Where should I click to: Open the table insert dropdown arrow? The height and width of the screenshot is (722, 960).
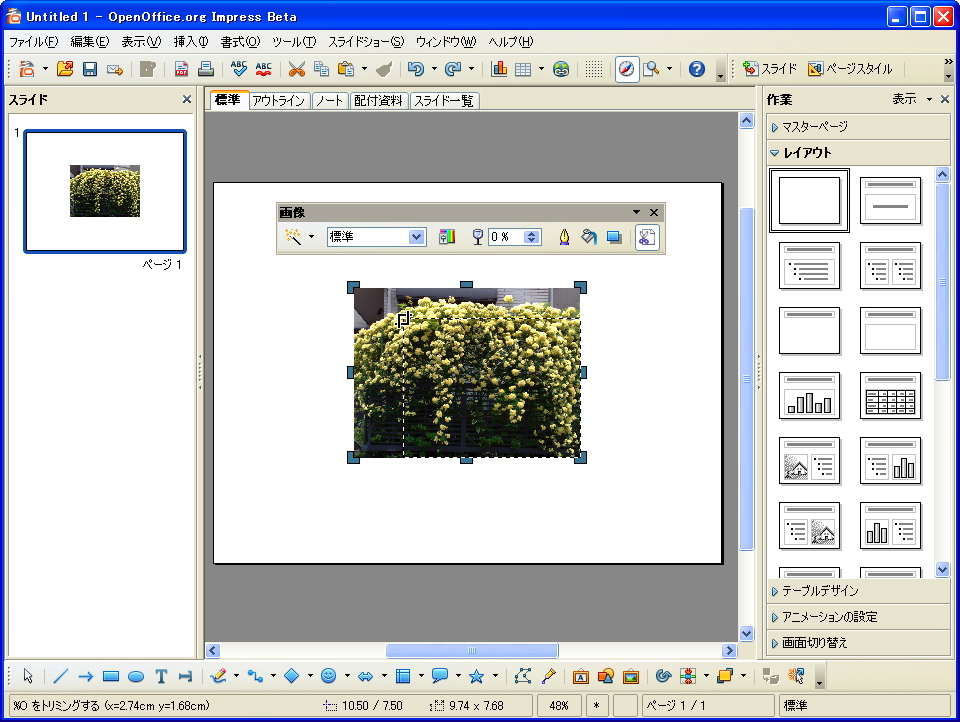tap(541, 69)
